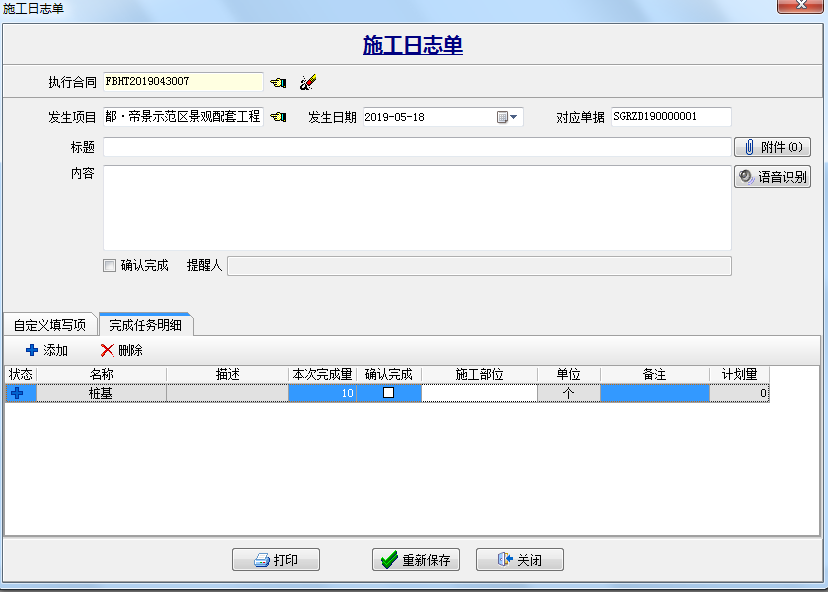Click the lookup icon beside 执行合同 field

pyautogui.click(x=278, y=82)
